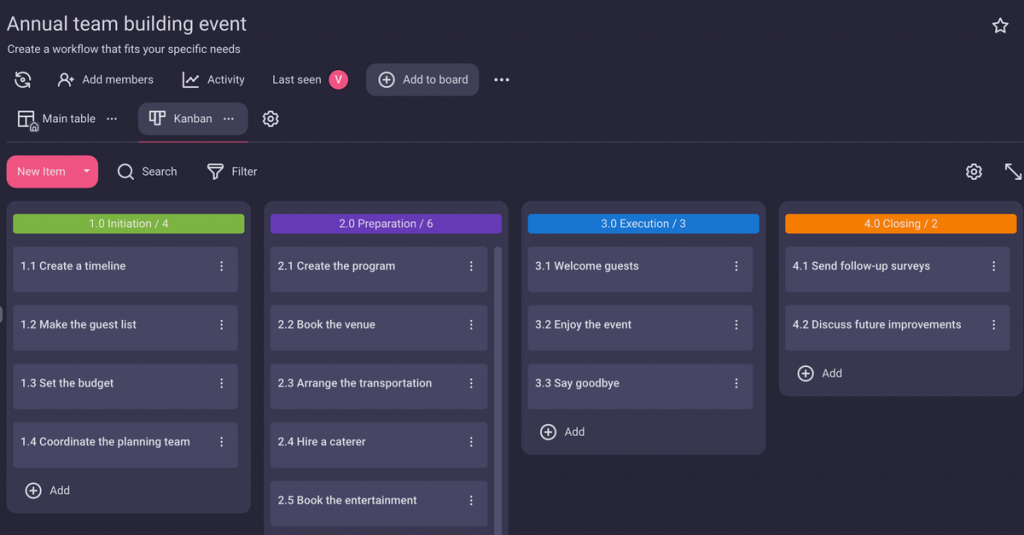Open Activity log
The height and width of the screenshot is (535, 1024).
click(x=213, y=80)
